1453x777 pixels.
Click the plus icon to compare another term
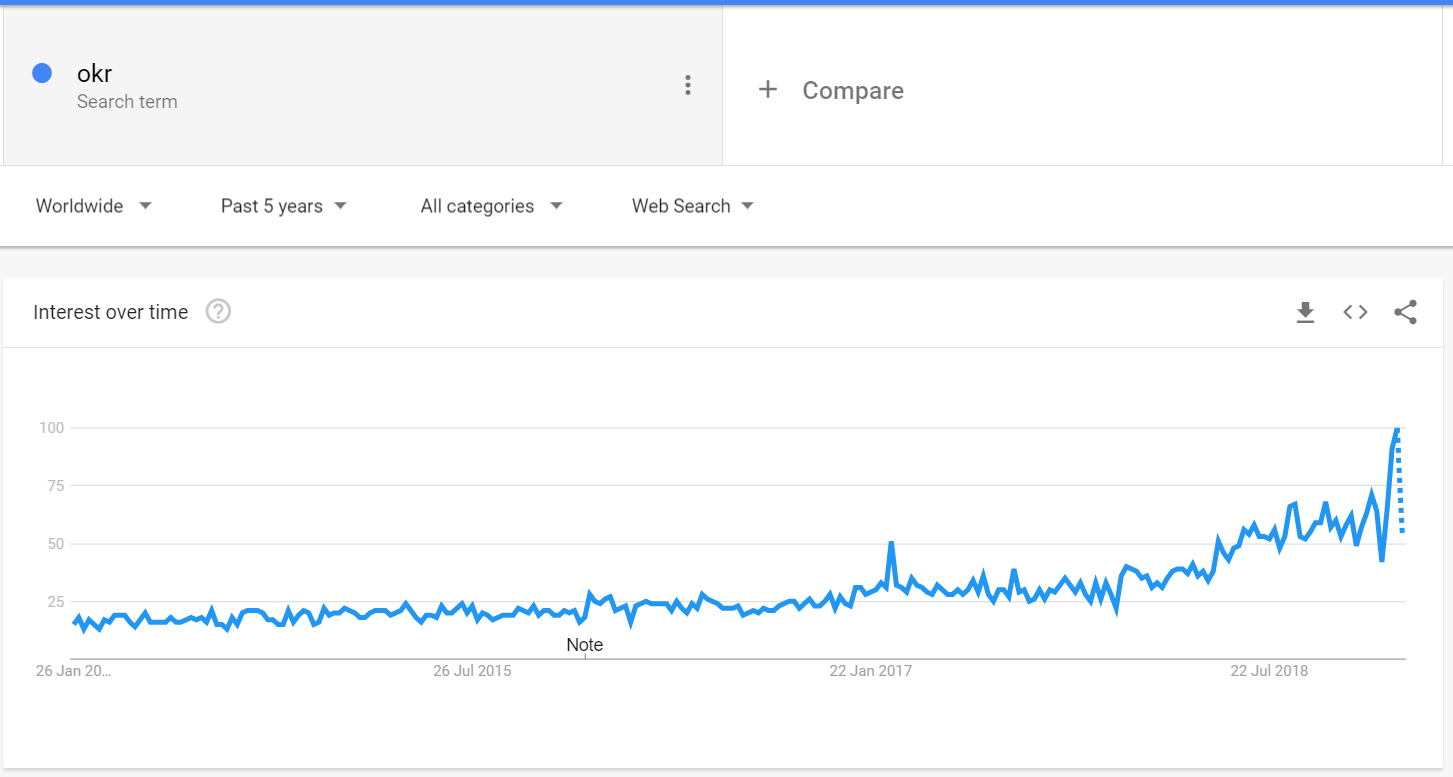click(768, 89)
